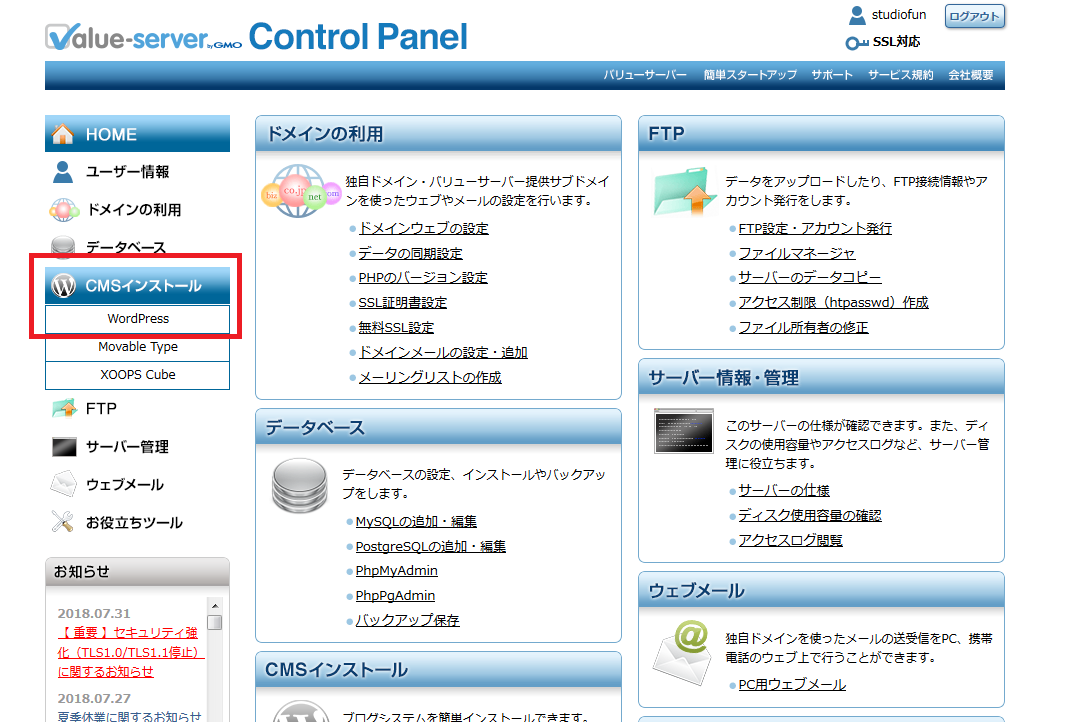Click the ウェブメール envelope icon in sidebar
This screenshot has height=722, width=1065.
pos(63,484)
